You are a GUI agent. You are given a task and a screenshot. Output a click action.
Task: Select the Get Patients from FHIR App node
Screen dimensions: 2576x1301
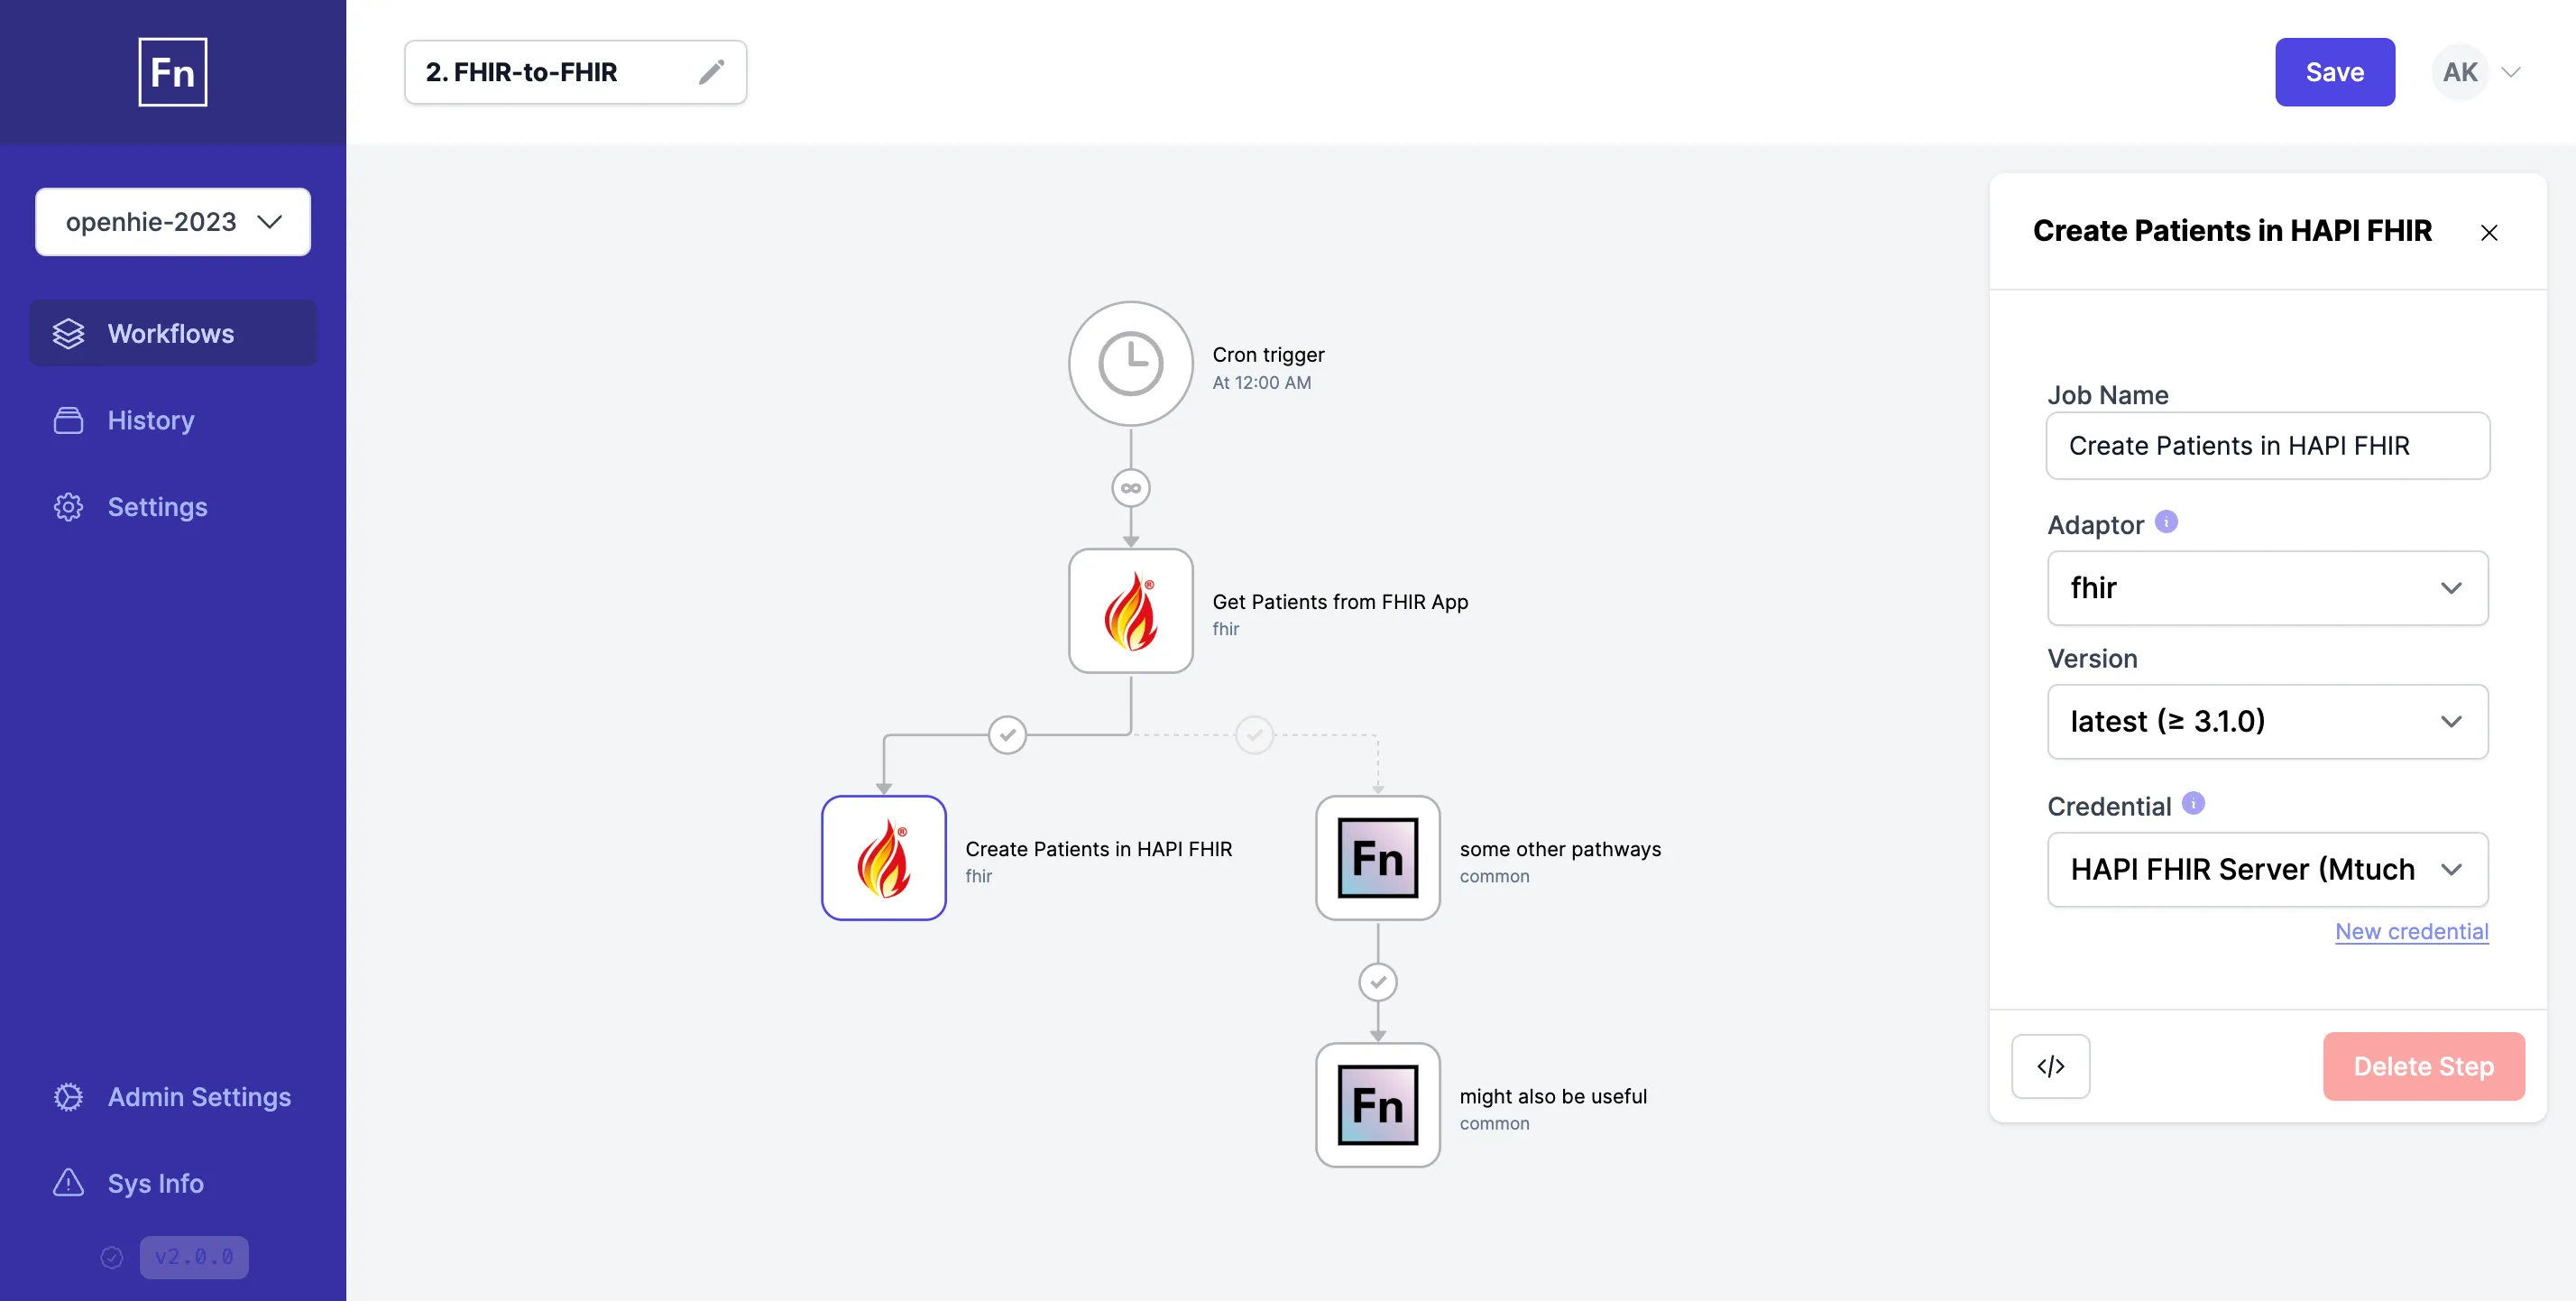[1130, 610]
